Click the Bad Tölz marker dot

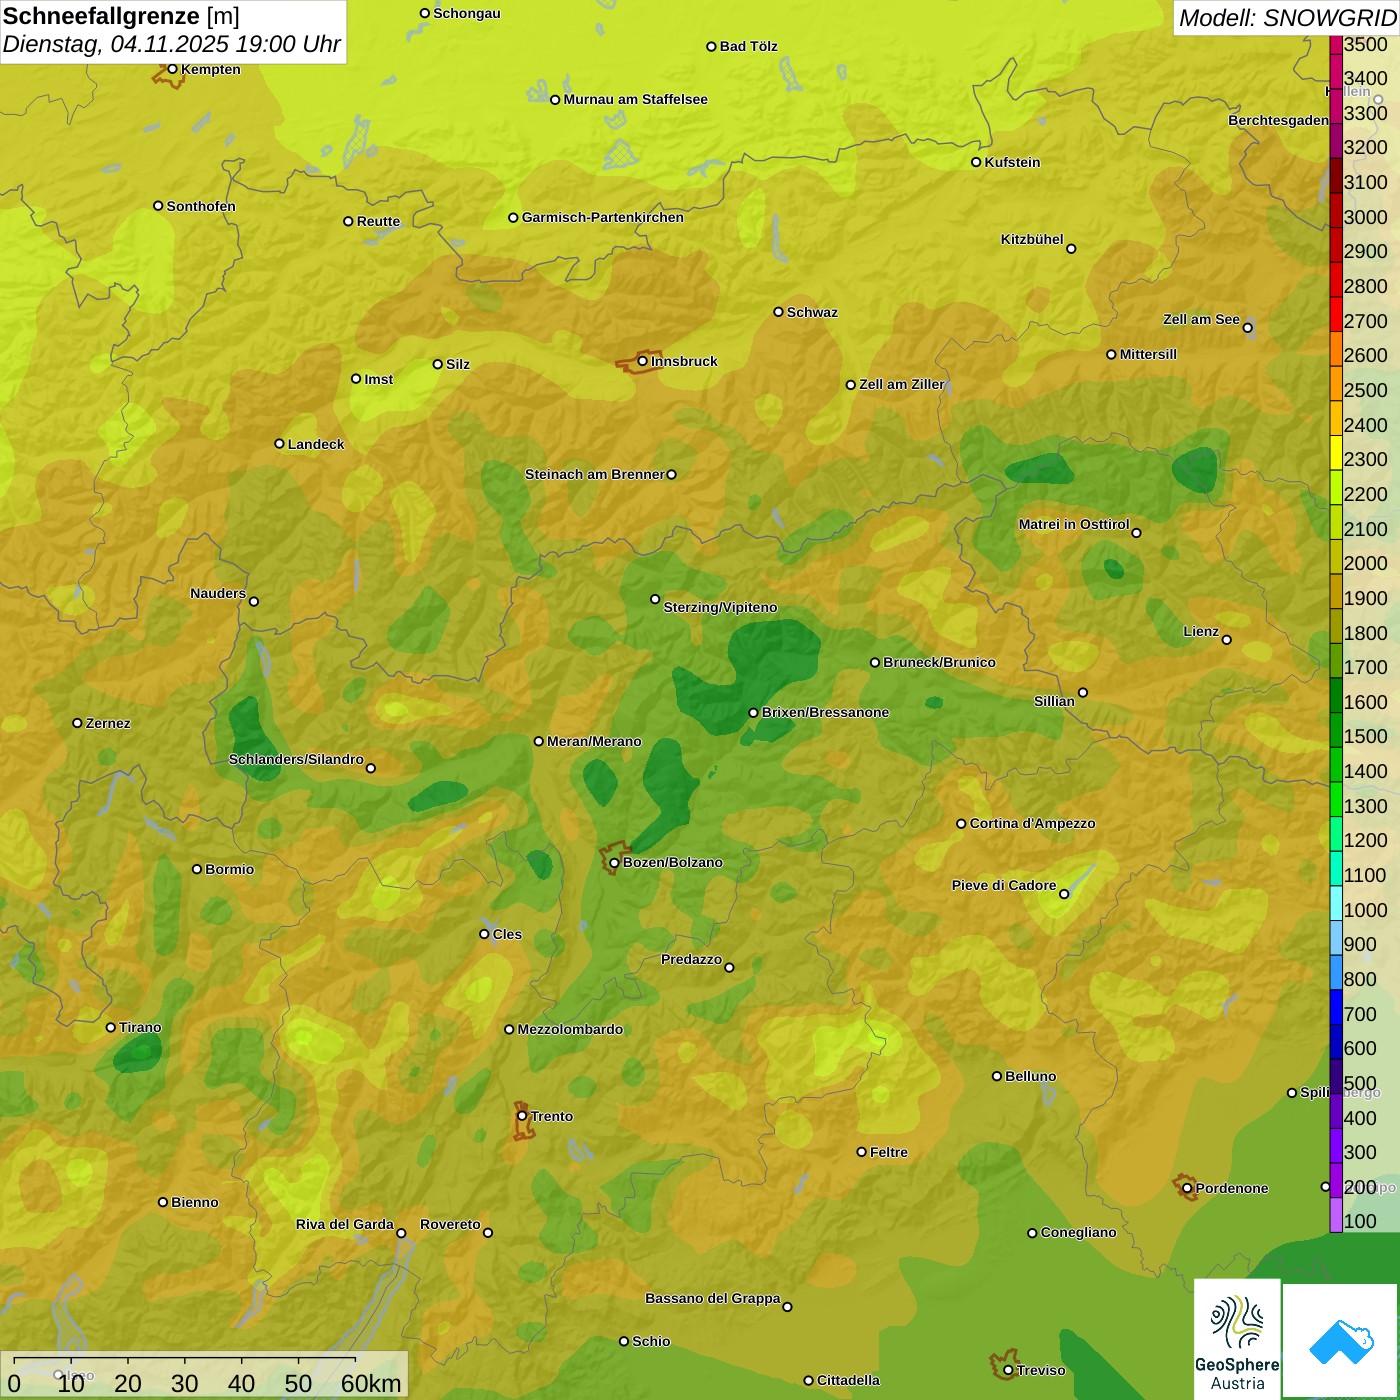coord(711,46)
